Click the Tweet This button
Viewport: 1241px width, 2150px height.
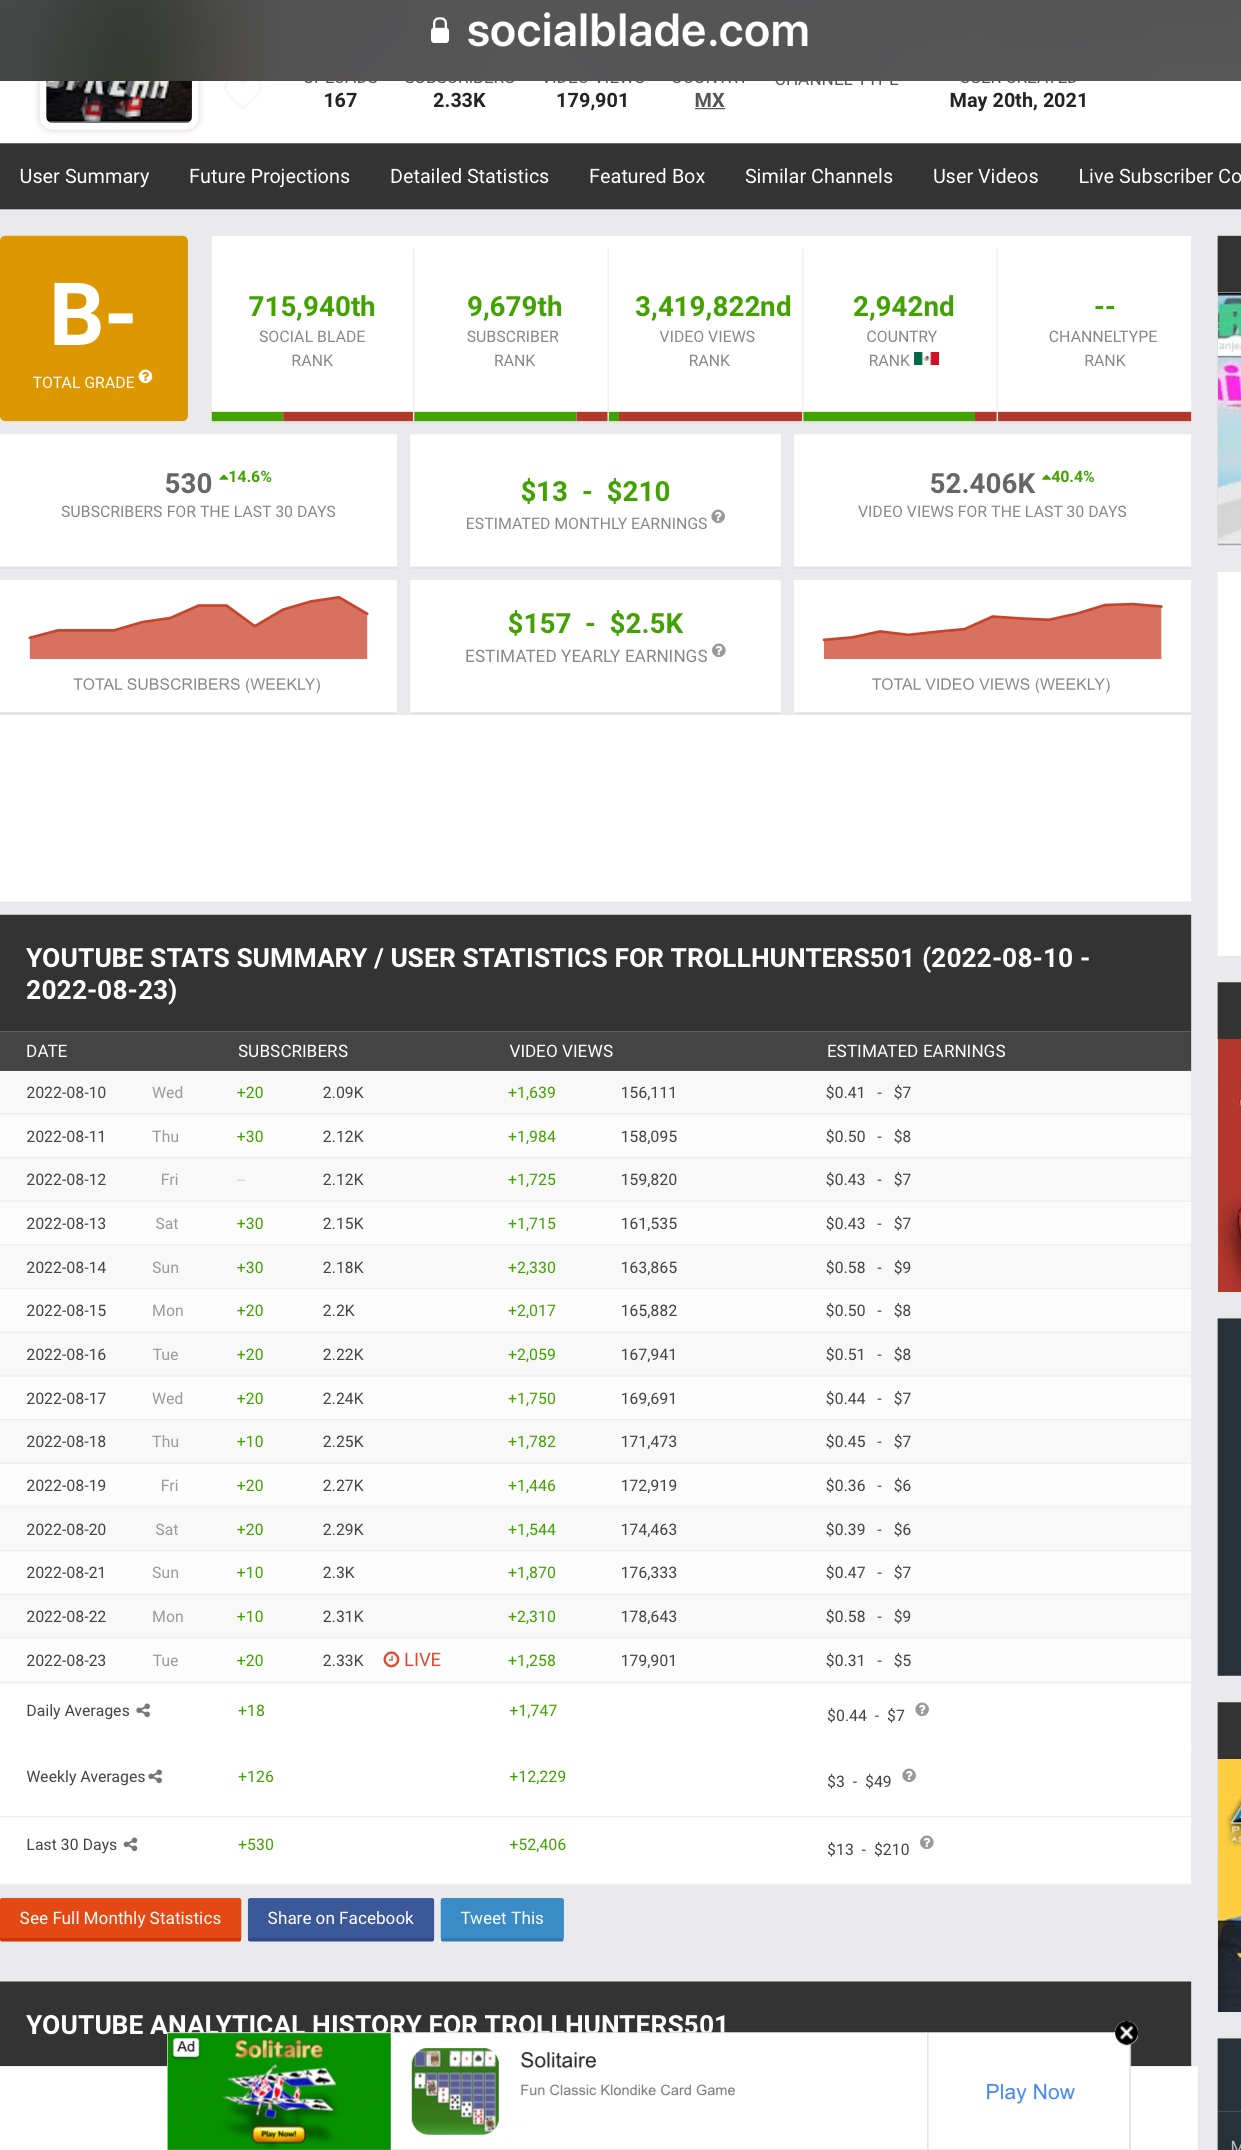coord(502,1919)
